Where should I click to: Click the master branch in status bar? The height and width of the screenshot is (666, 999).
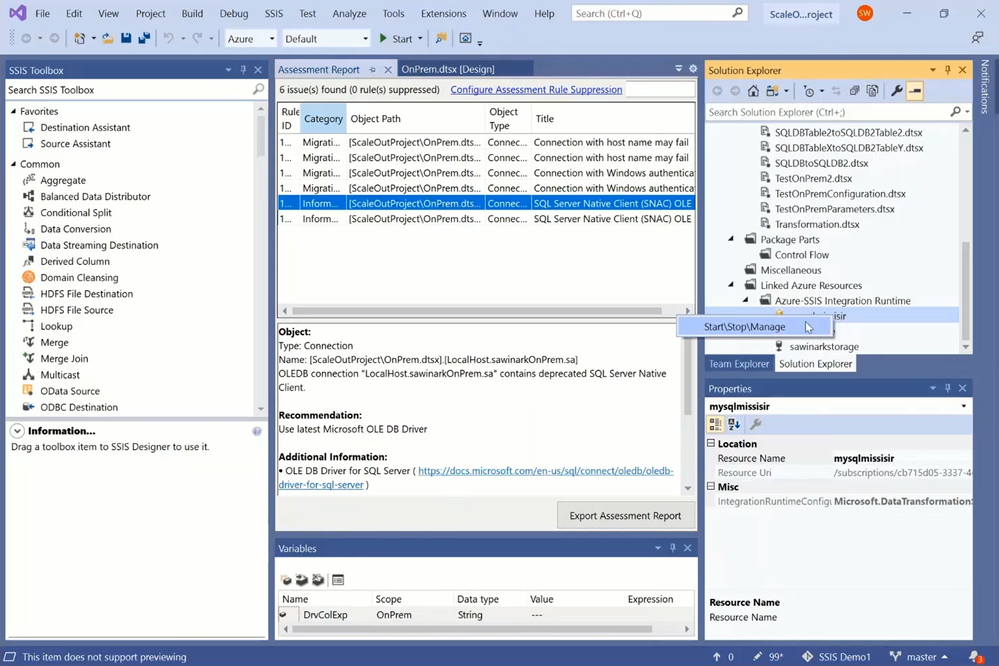tap(919, 656)
